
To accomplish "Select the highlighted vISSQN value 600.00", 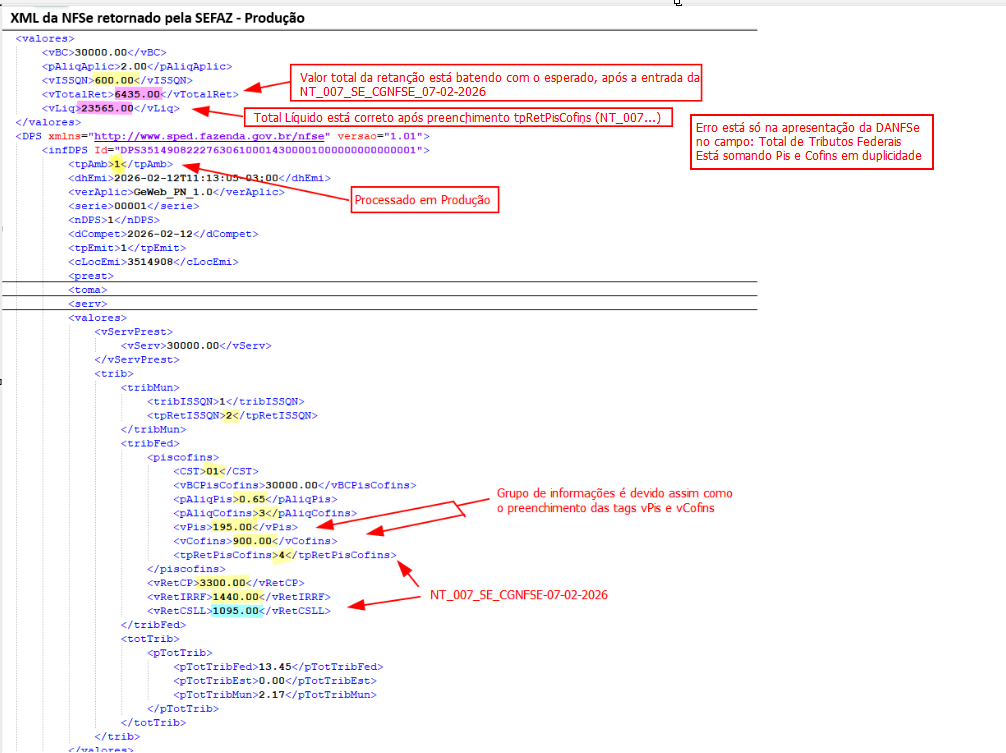I will (x=112, y=79).
